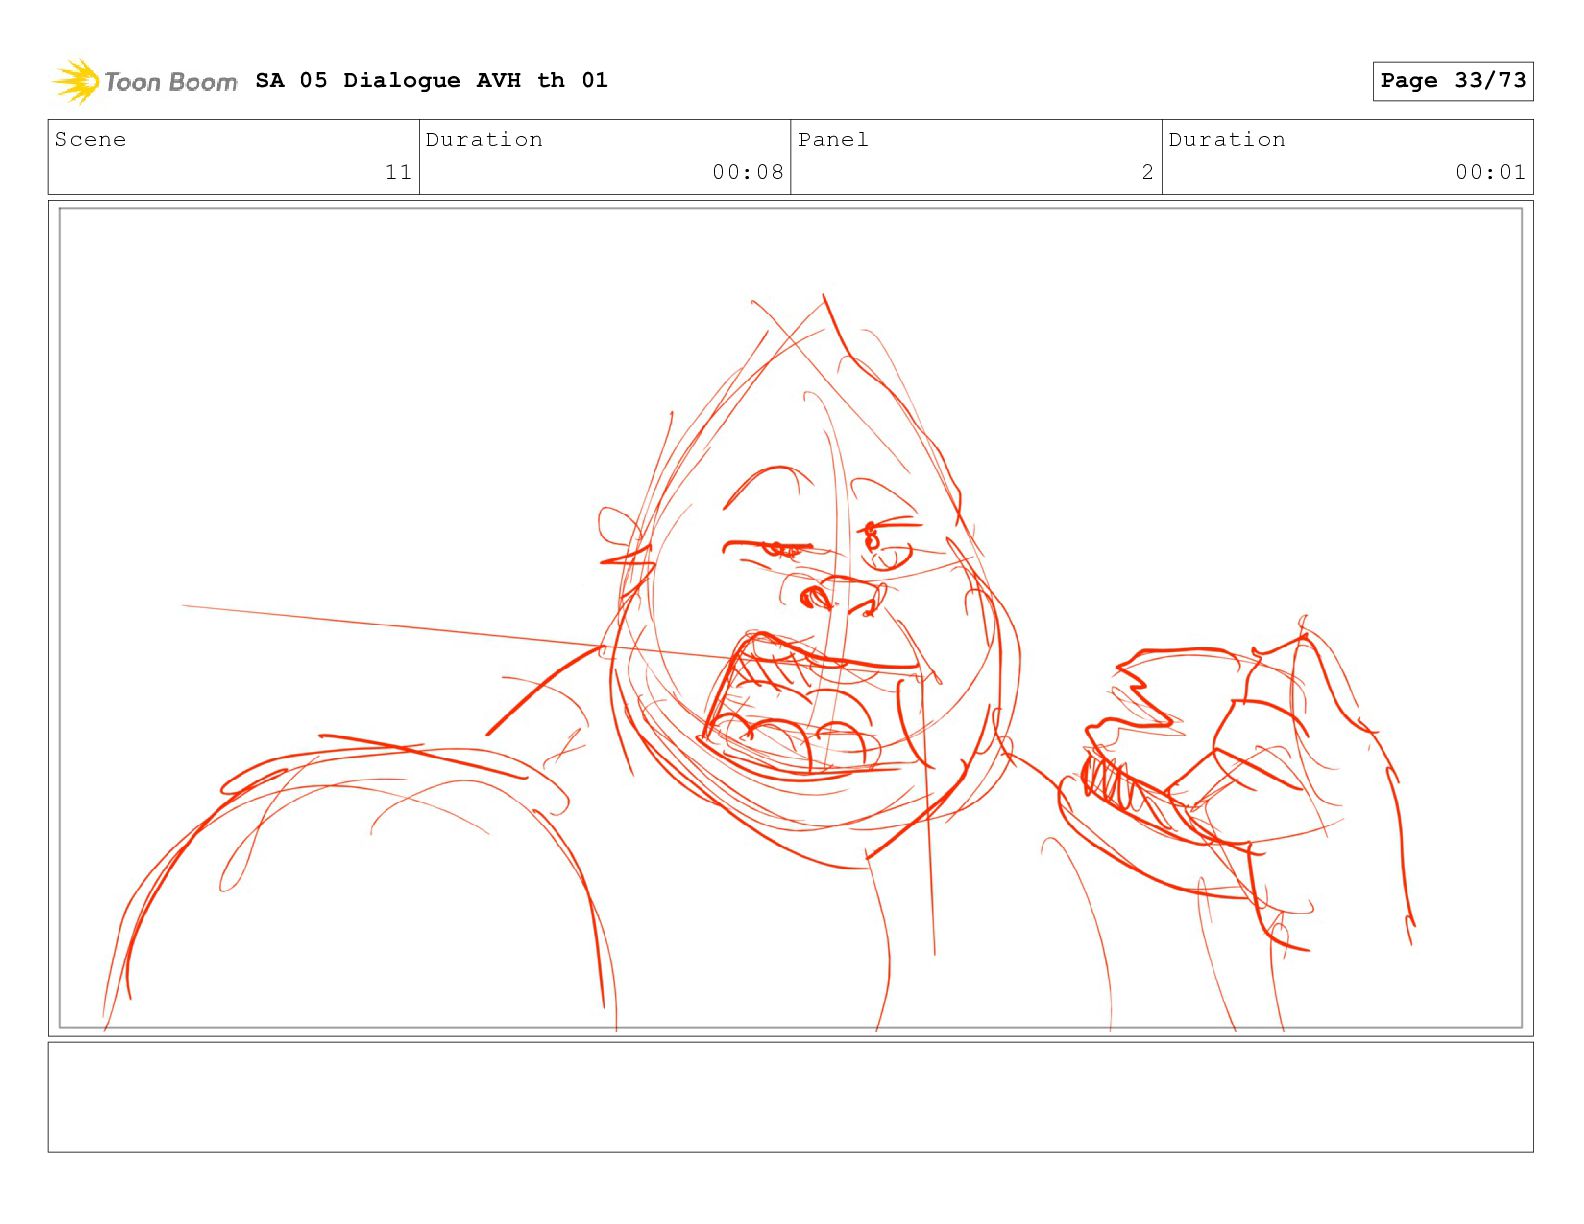
Task: Click the panel duration '00:01'
Action: (1491, 172)
